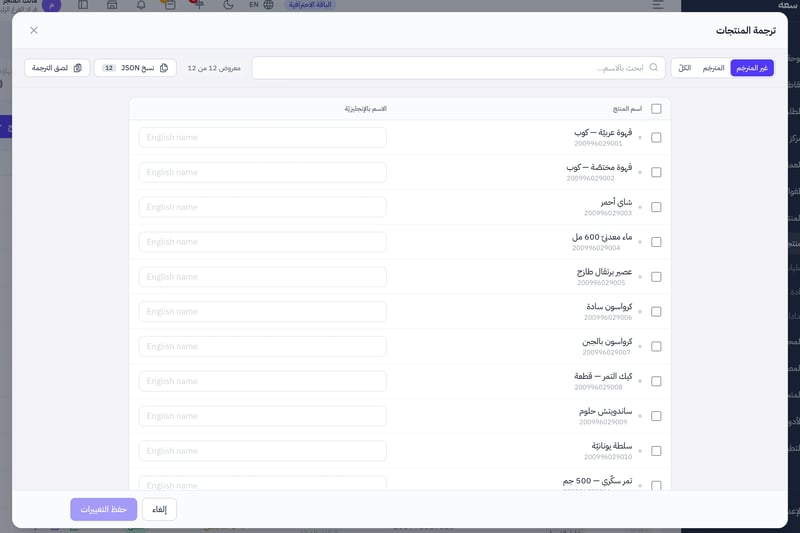Click product name كرواسون سادة
This screenshot has width=800, height=533.
pyautogui.click(x=609, y=307)
